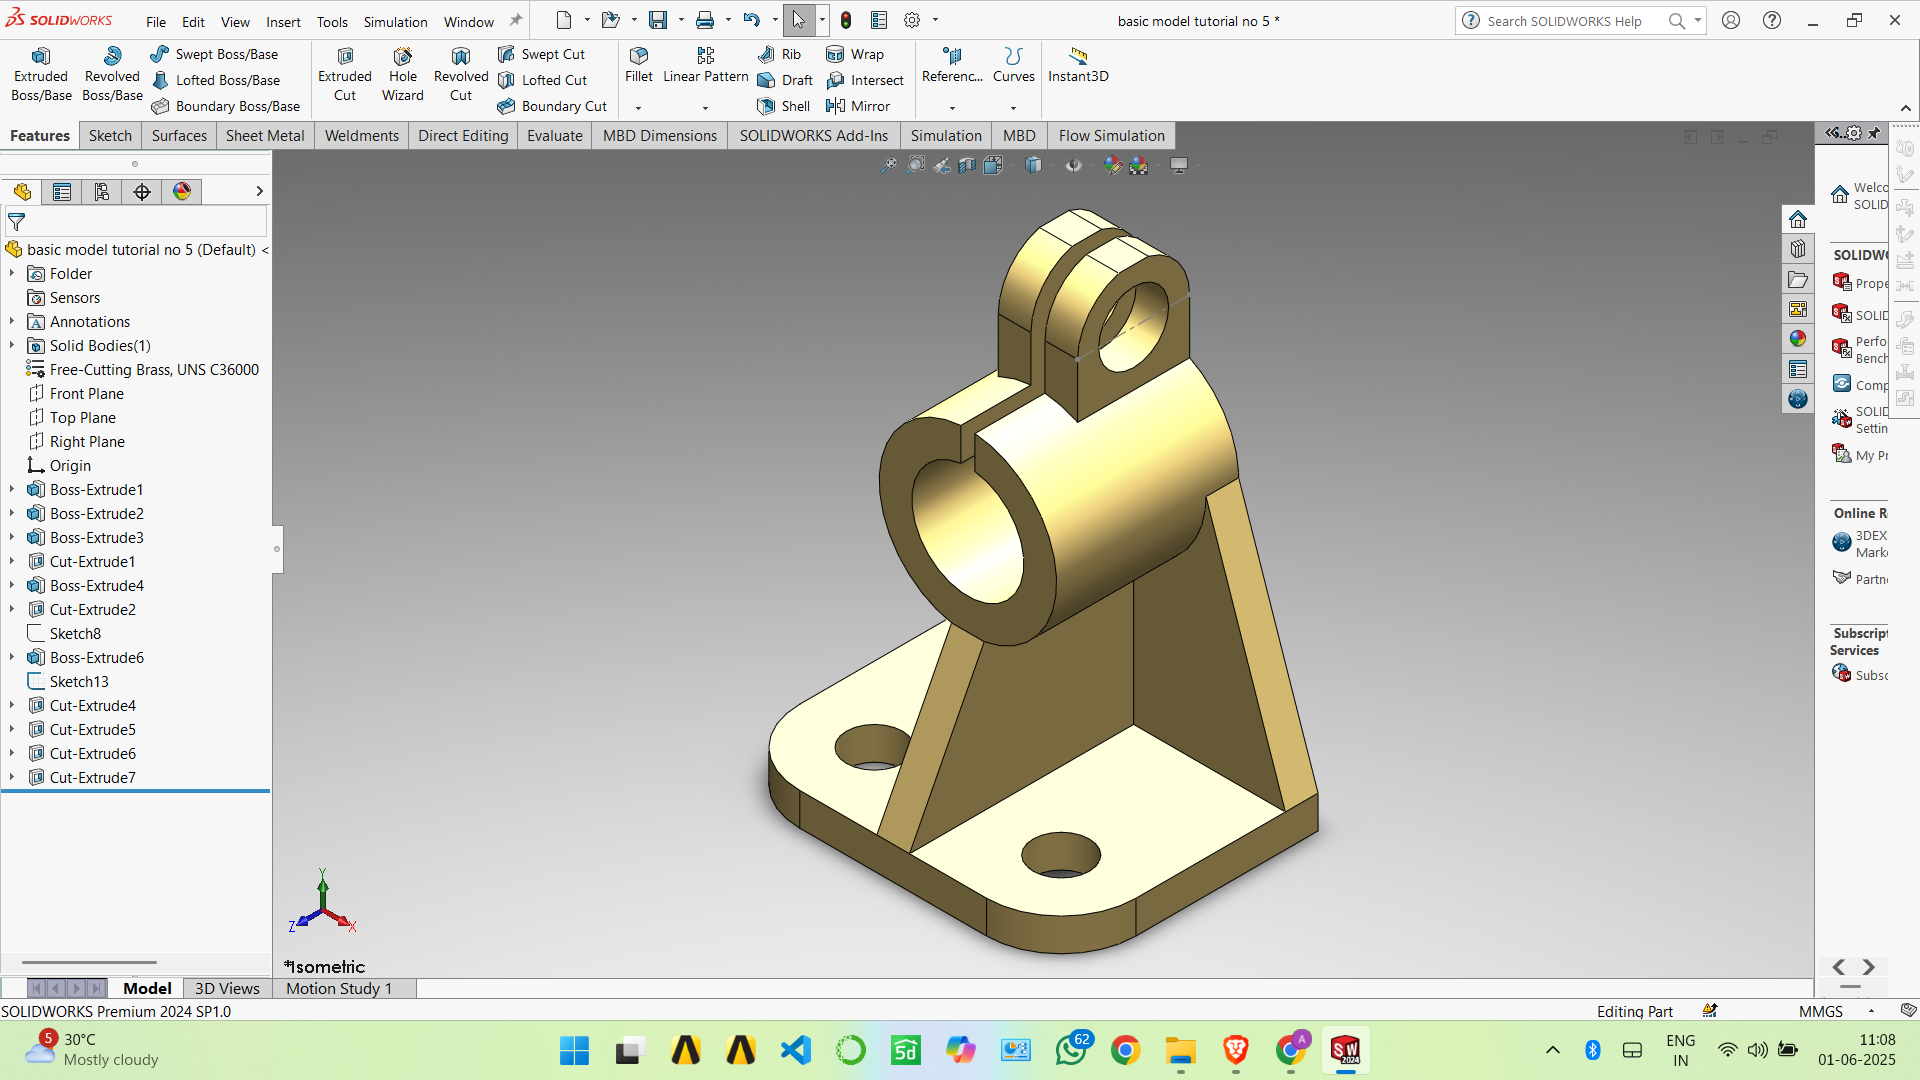Click the Lofted Cut command

coord(543,80)
